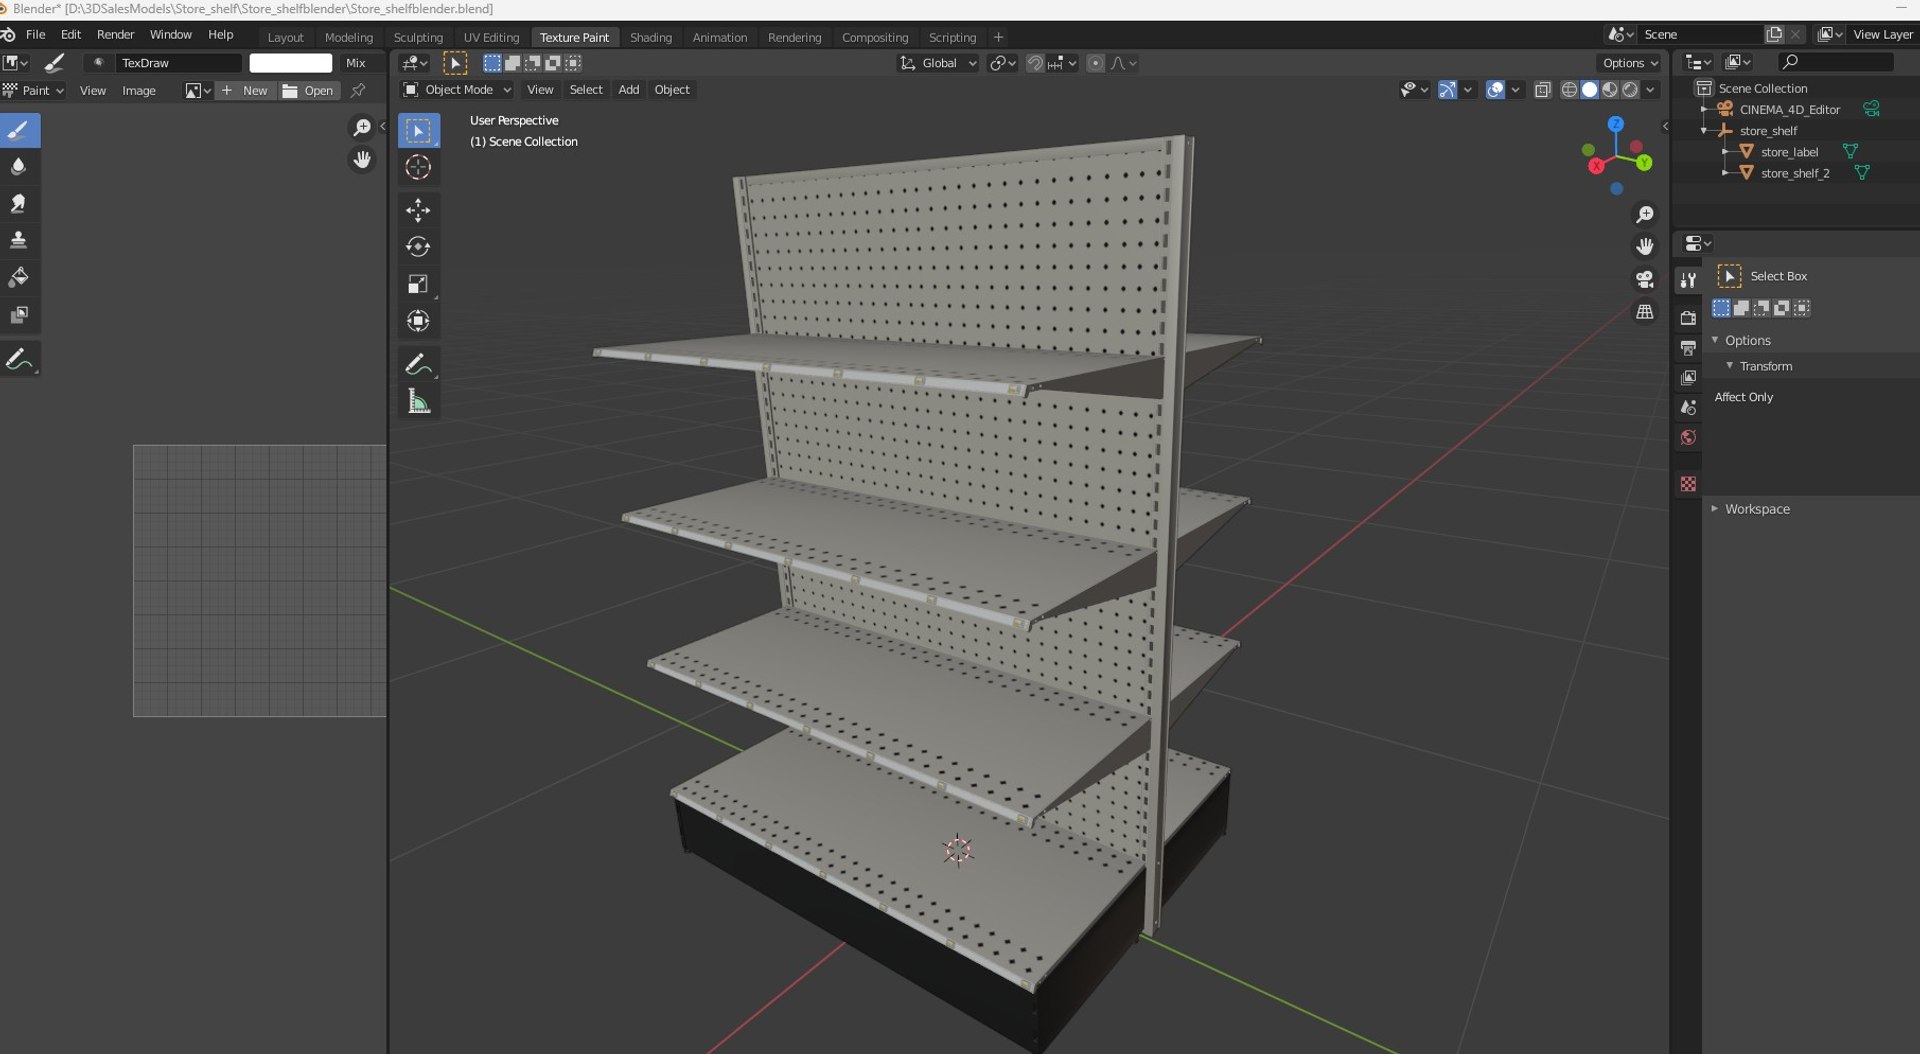Switch to solid viewport shading
The image size is (1920, 1054).
tap(1589, 90)
